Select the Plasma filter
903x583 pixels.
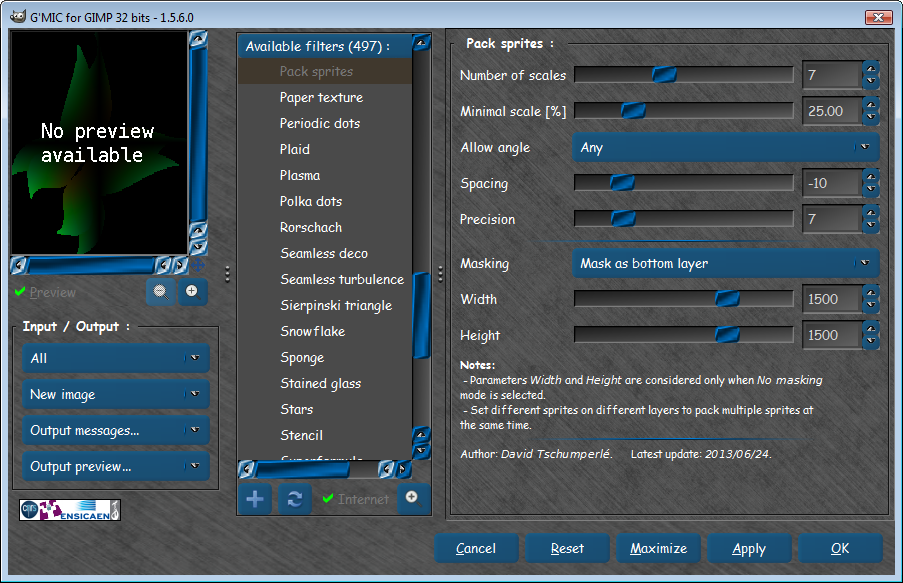tap(325, 175)
